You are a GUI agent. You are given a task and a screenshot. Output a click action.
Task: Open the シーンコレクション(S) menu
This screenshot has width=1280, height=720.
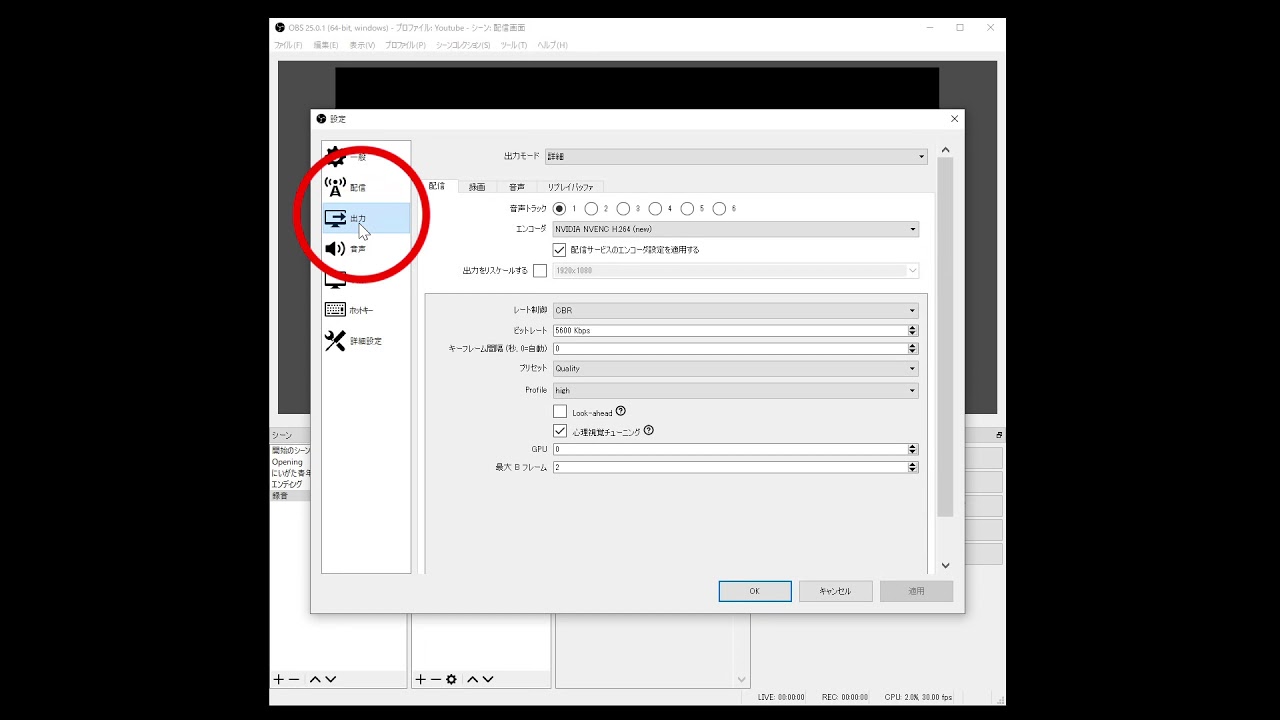(x=463, y=45)
